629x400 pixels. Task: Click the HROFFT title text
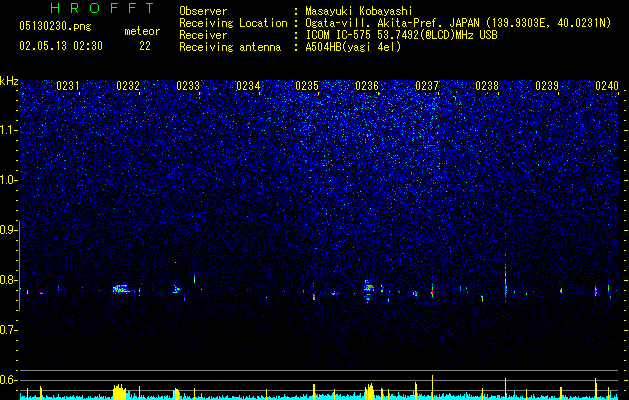click(103, 8)
